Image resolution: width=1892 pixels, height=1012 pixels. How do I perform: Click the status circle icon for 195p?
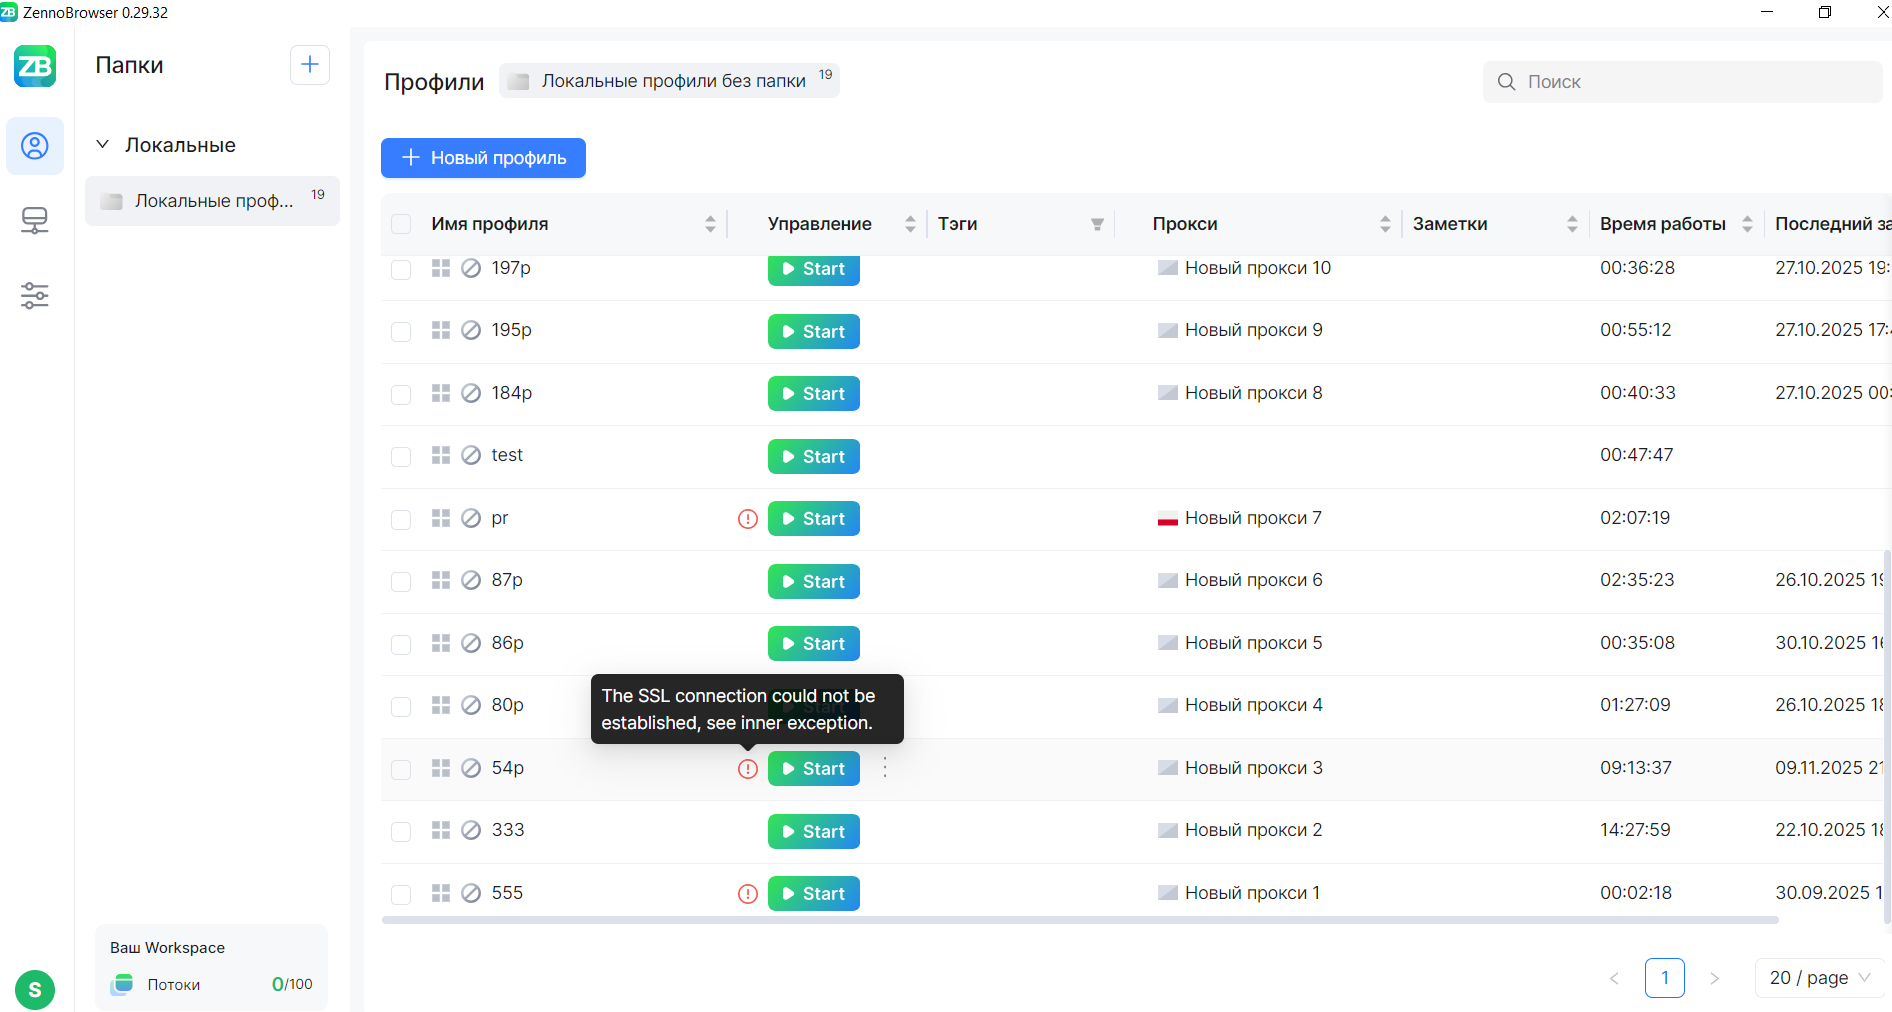(x=471, y=330)
